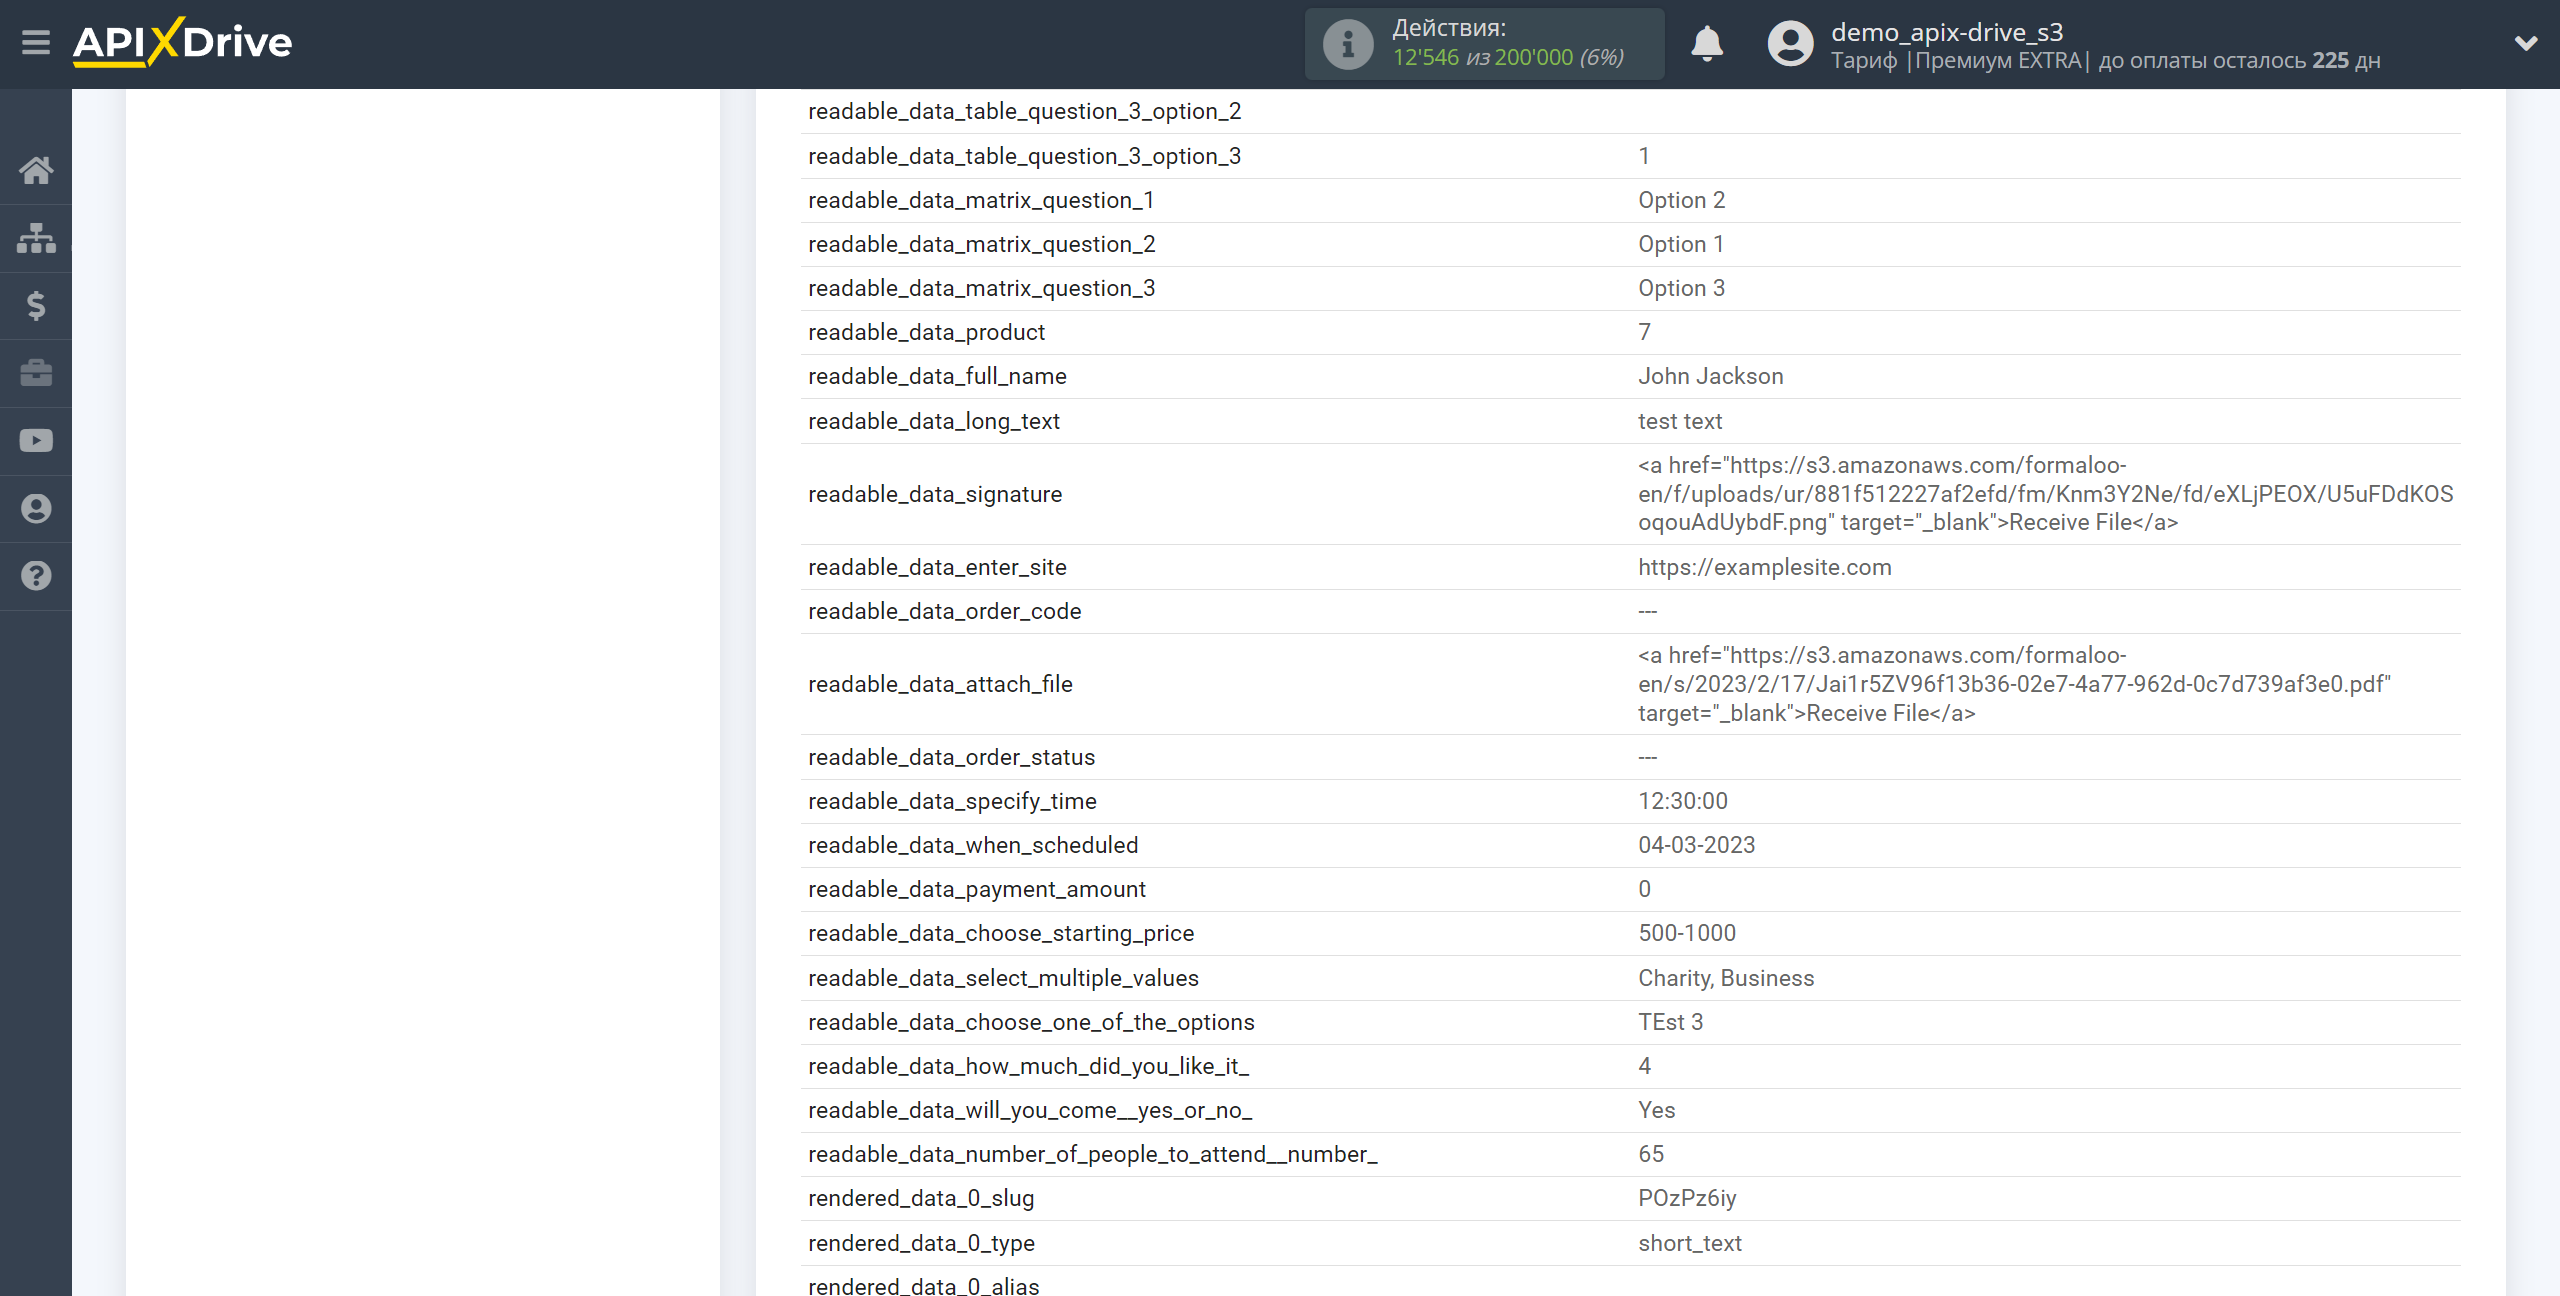Screen dimensions: 2560x1296
Task: Click the ApiX-Drive logo
Action: click(x=182, y=42)
